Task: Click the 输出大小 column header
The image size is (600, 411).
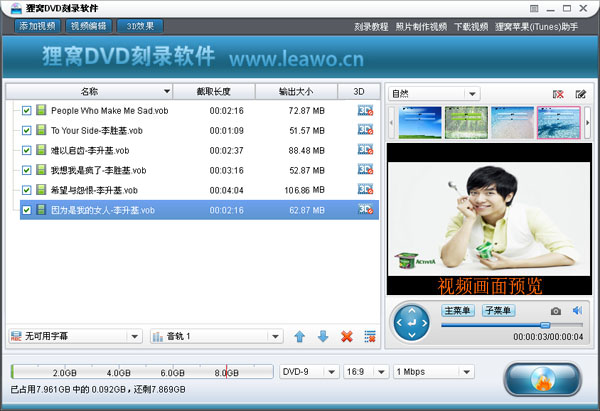Action: tap(296, 91)
